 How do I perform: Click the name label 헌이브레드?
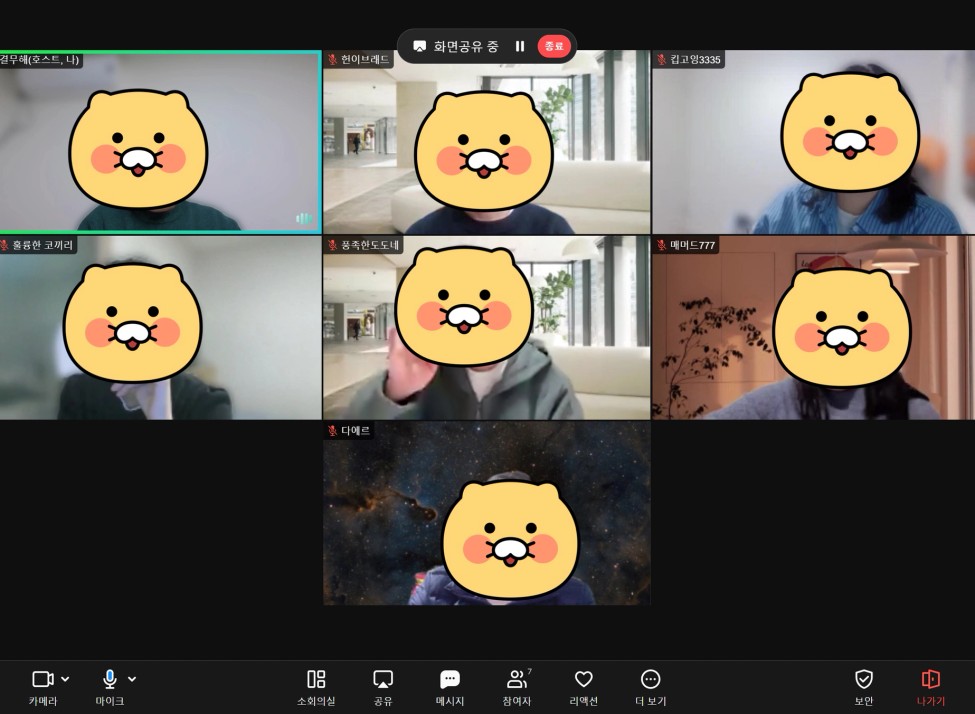click(x=365, y=60)
